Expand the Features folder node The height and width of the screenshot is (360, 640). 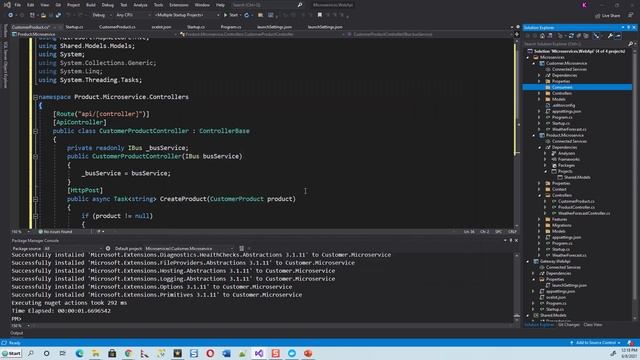click(x=539, y=219)
